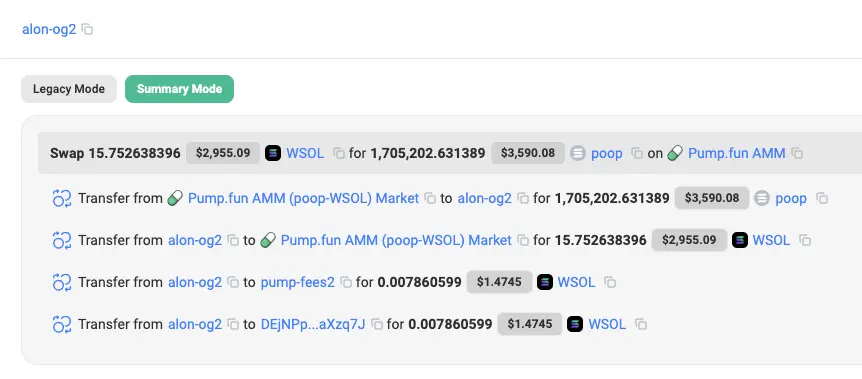Open Pump.fun AMM Market sender link
The image size is (862, 379).
303,198
